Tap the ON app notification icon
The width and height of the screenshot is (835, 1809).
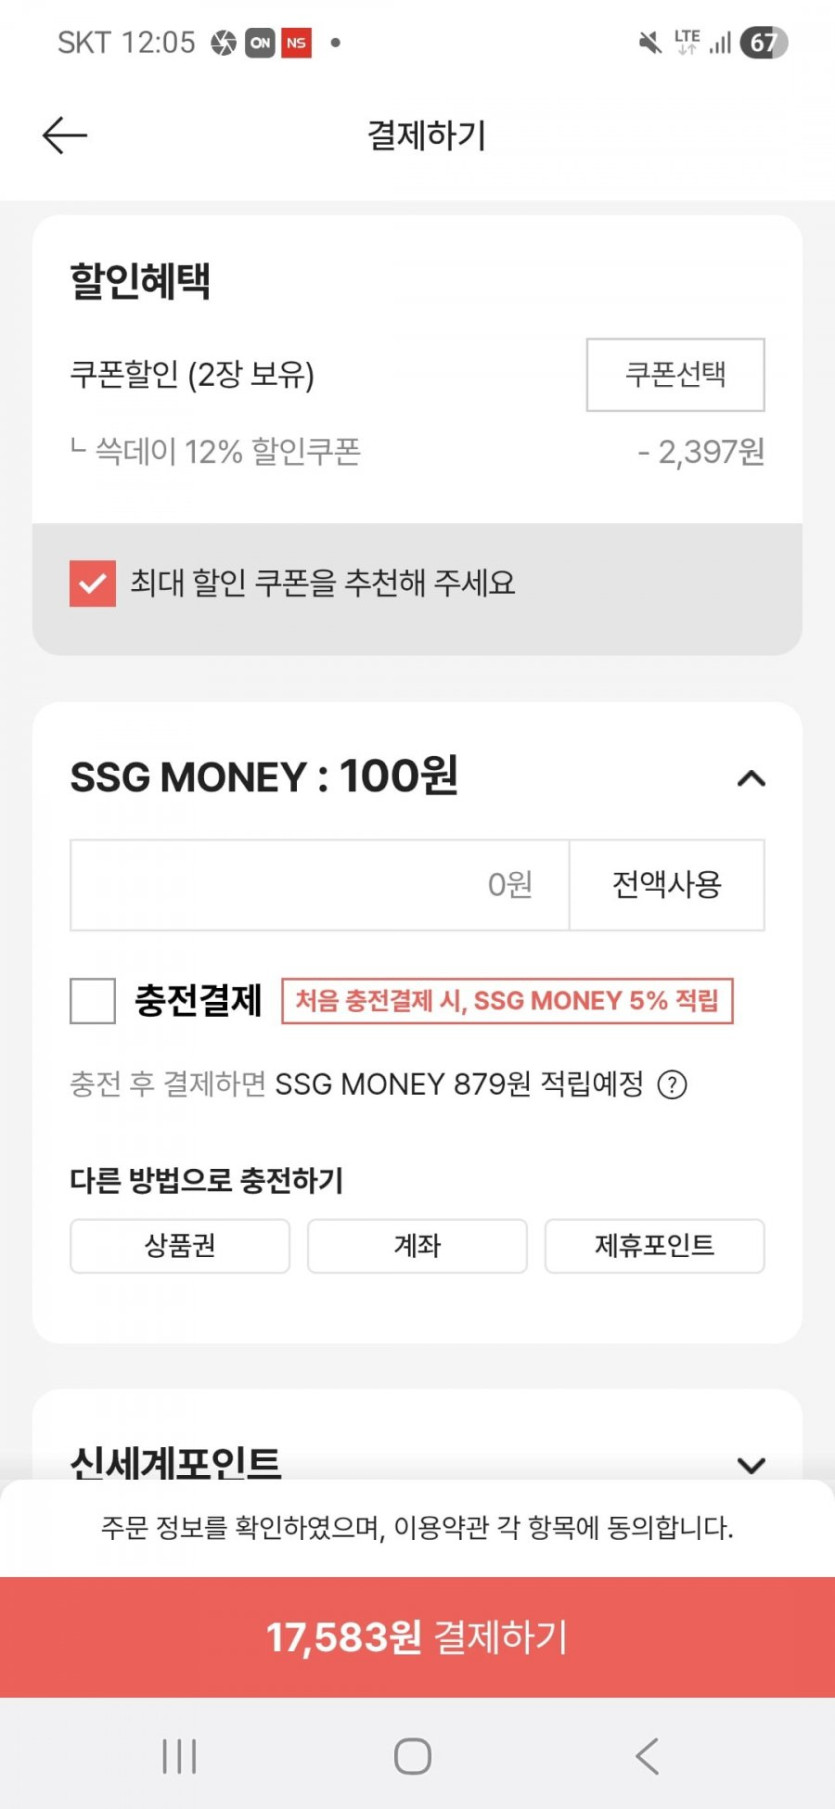[260, 43]
